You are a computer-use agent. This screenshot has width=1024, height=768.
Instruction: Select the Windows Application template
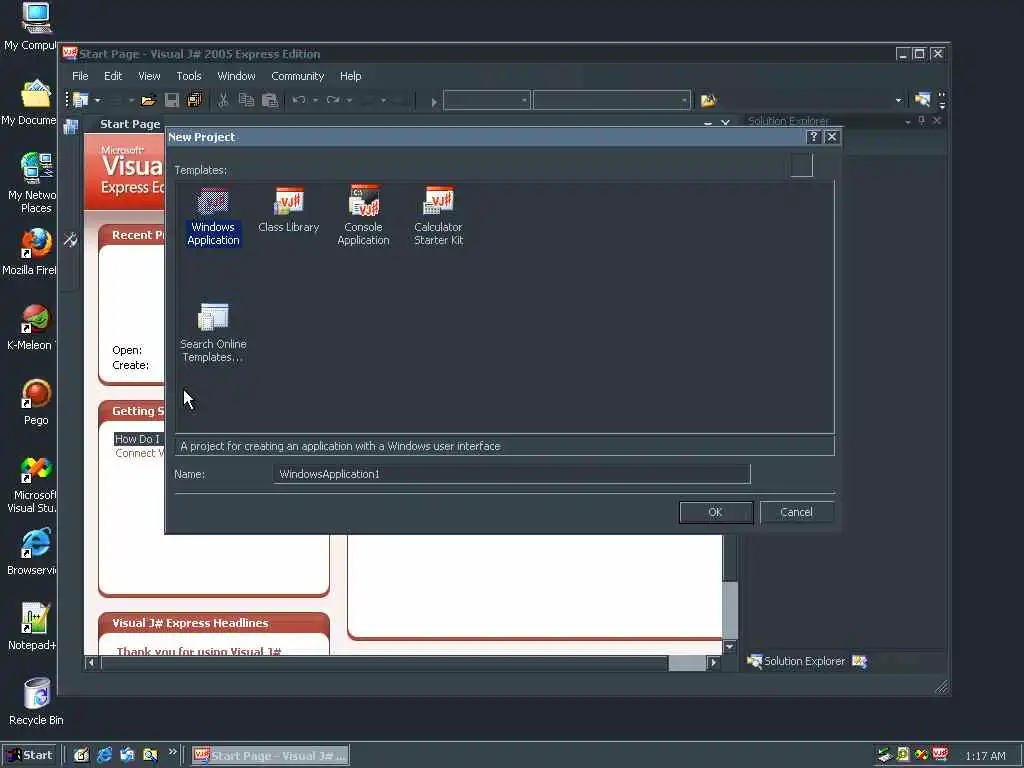click(x=213, y=217)
